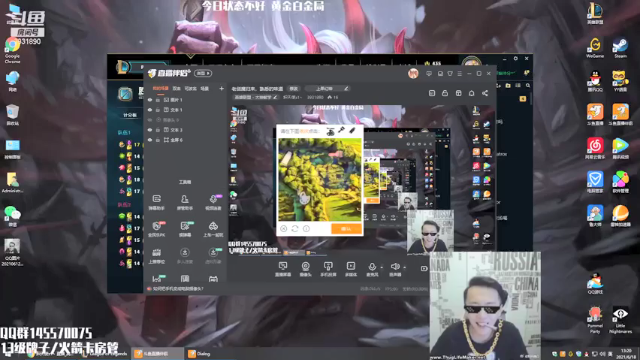Open Steam desktop shortcut
Image resolution: width=640 pixels, height=360 pixels.
click(620, 48)
